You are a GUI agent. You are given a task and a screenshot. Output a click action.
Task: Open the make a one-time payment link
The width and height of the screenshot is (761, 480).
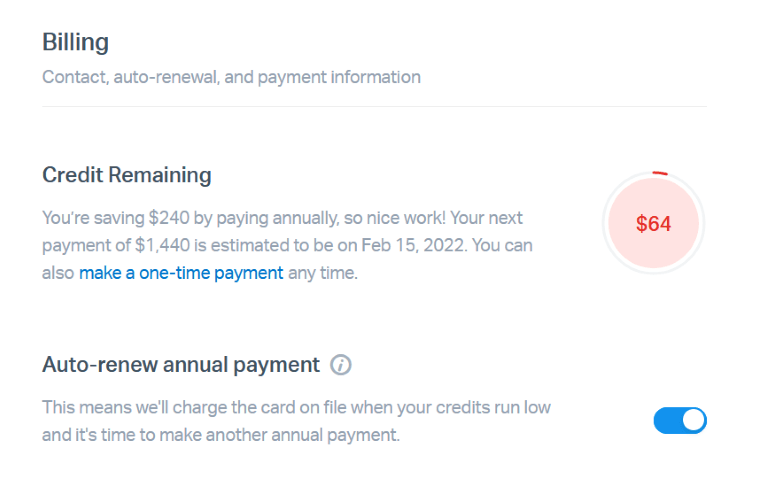pyautogui.click(x=181, y=272)
